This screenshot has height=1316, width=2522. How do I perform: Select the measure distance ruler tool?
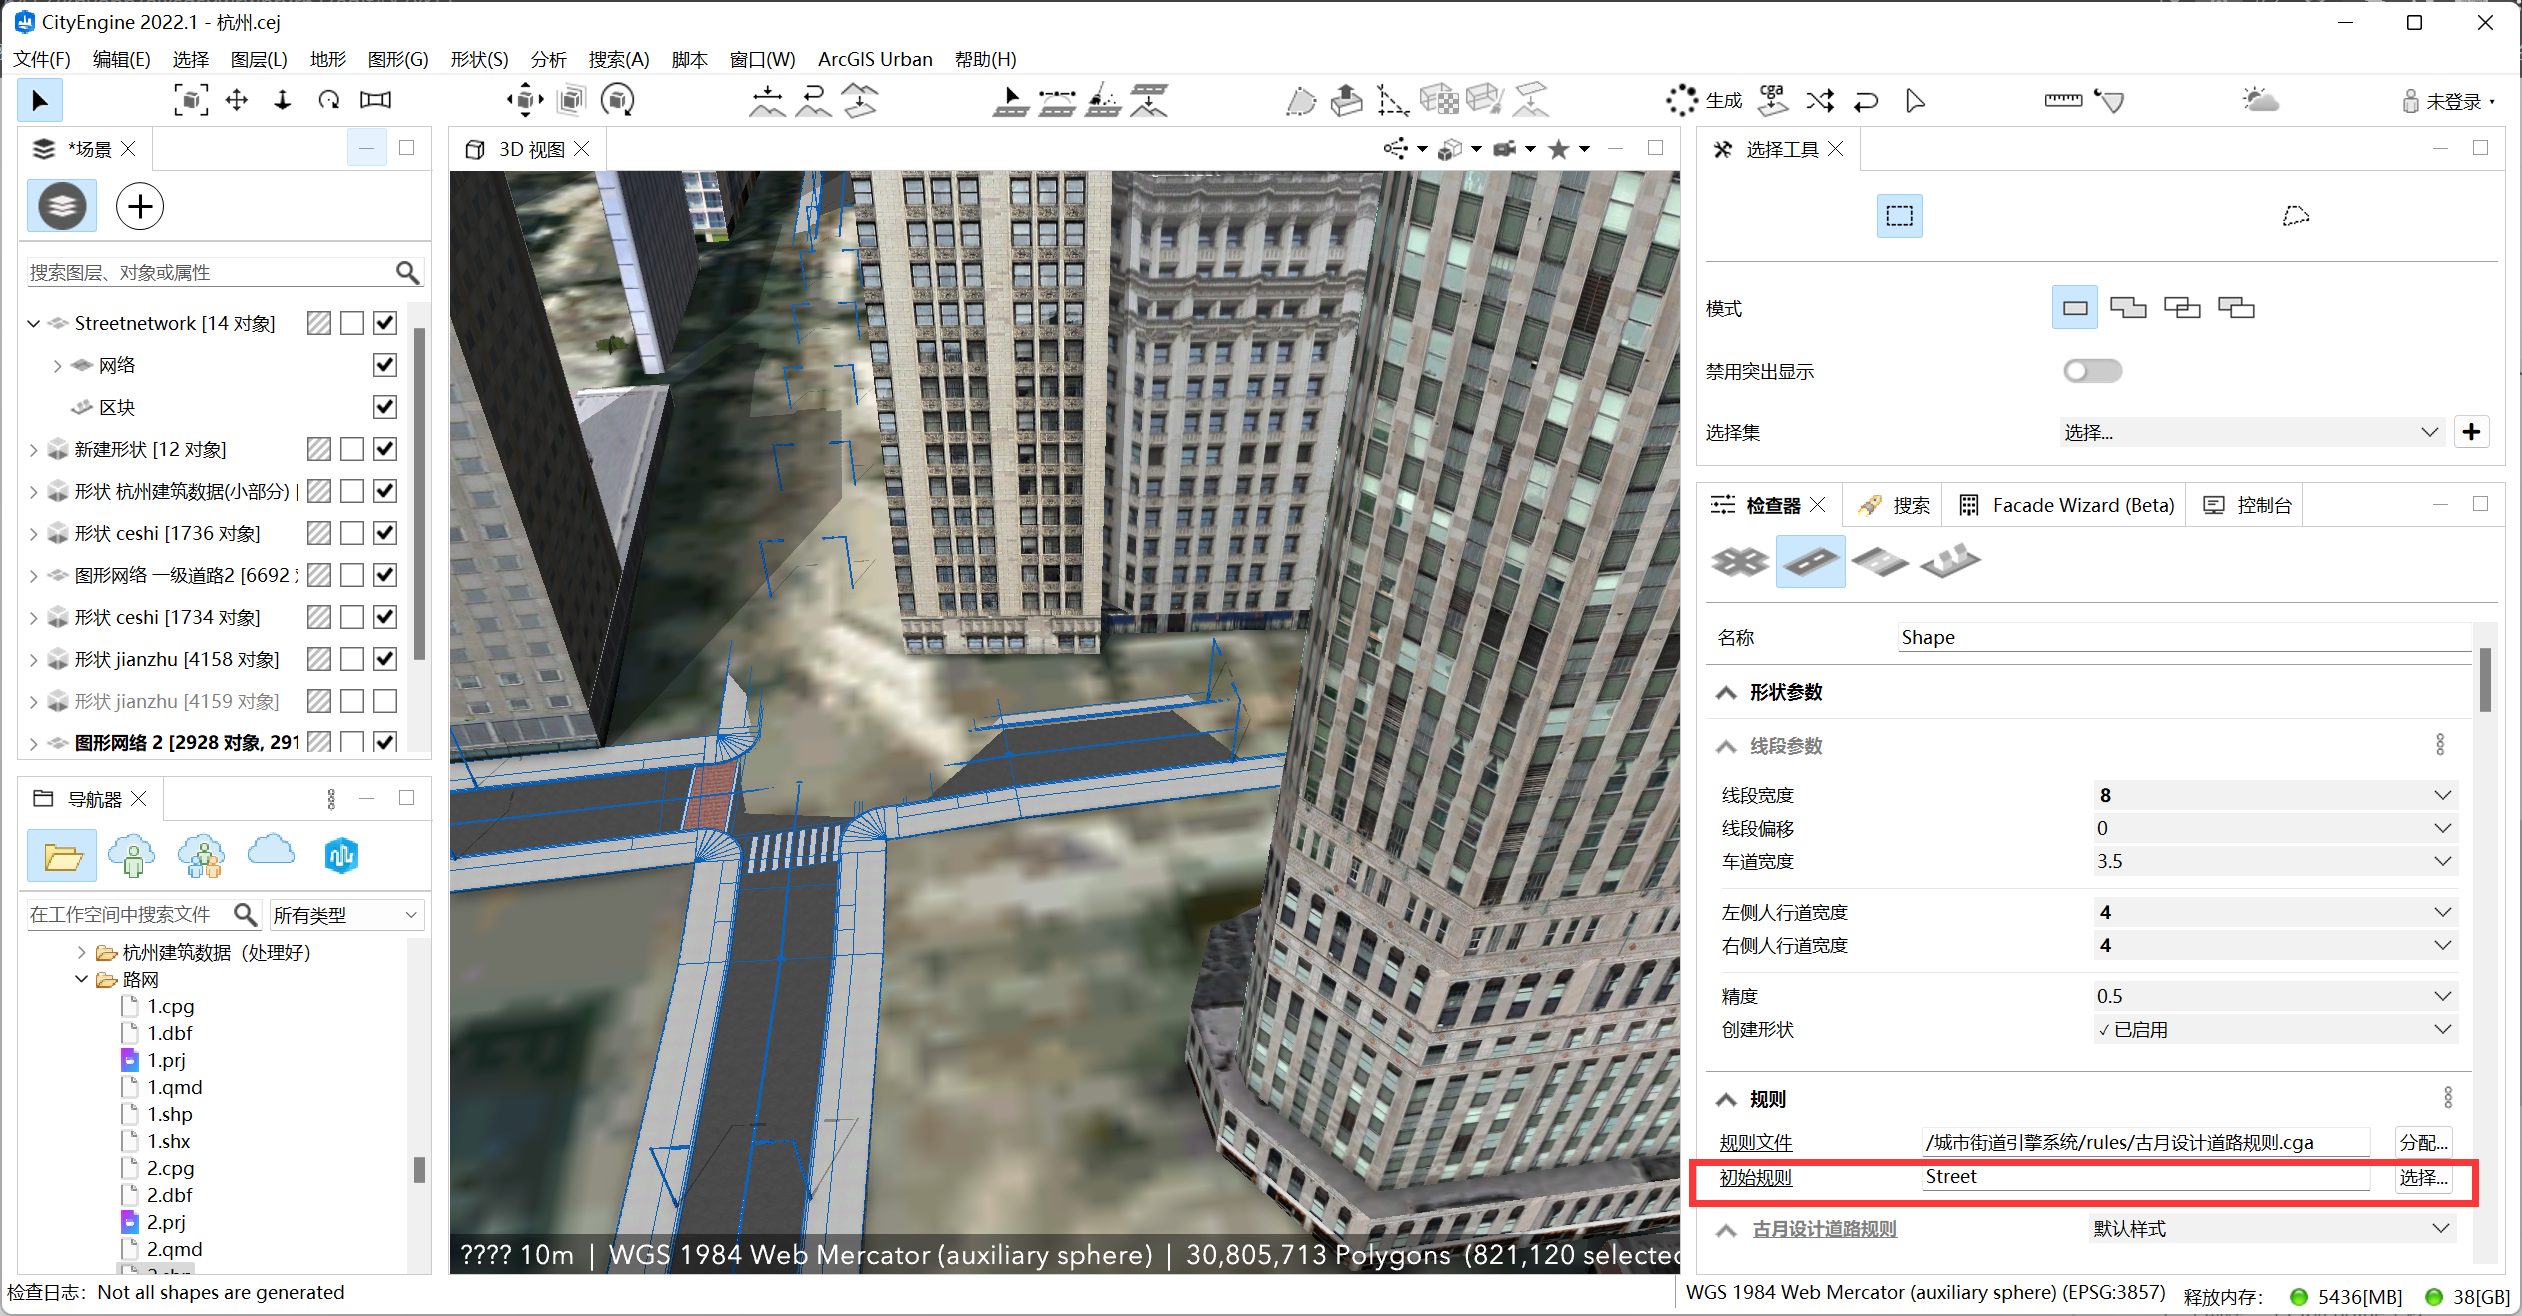[x=2062, y=100]
